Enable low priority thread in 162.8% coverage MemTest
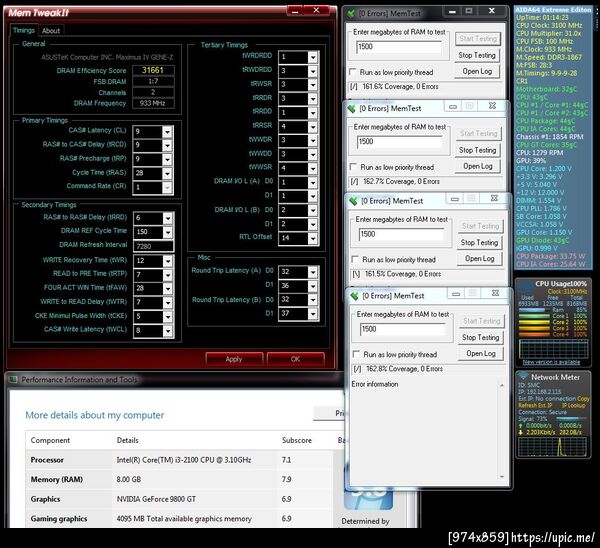This screenshot has width=600, height=548. point(356,354)
